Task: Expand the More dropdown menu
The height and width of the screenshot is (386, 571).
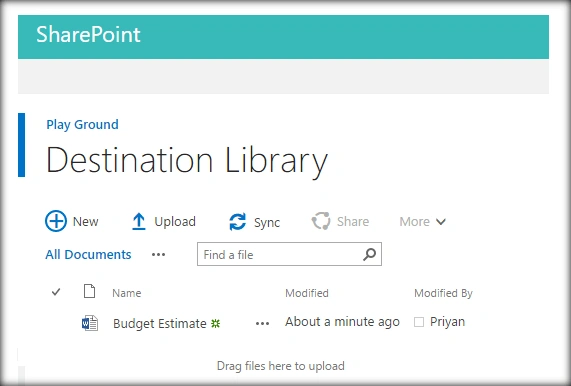Action: [x=422, y=221]
